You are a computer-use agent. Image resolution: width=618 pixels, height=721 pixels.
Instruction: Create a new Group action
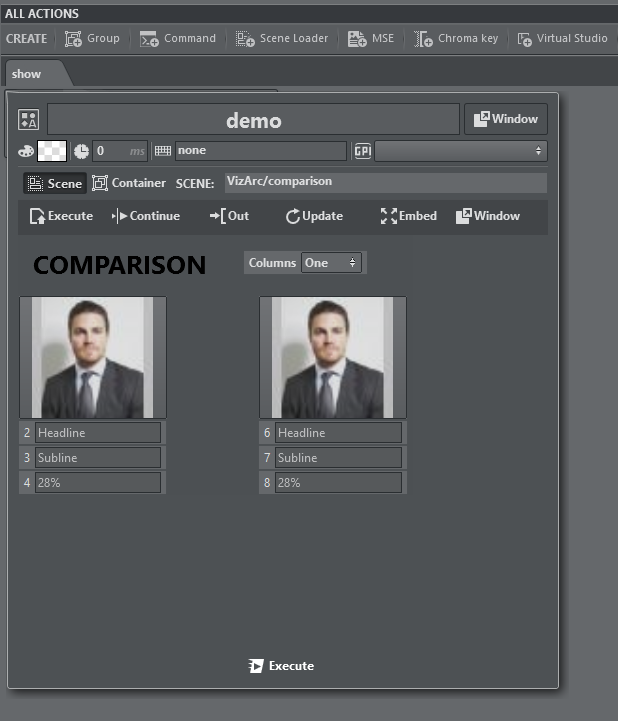92,39
